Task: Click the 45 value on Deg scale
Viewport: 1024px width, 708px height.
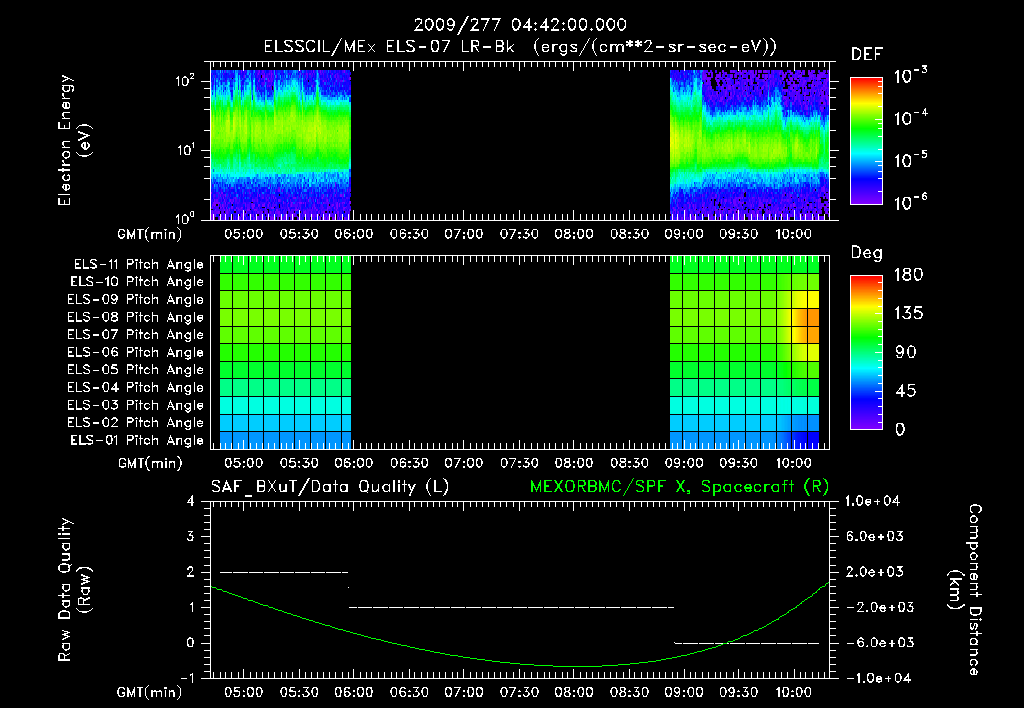Action: coord(906,391)
